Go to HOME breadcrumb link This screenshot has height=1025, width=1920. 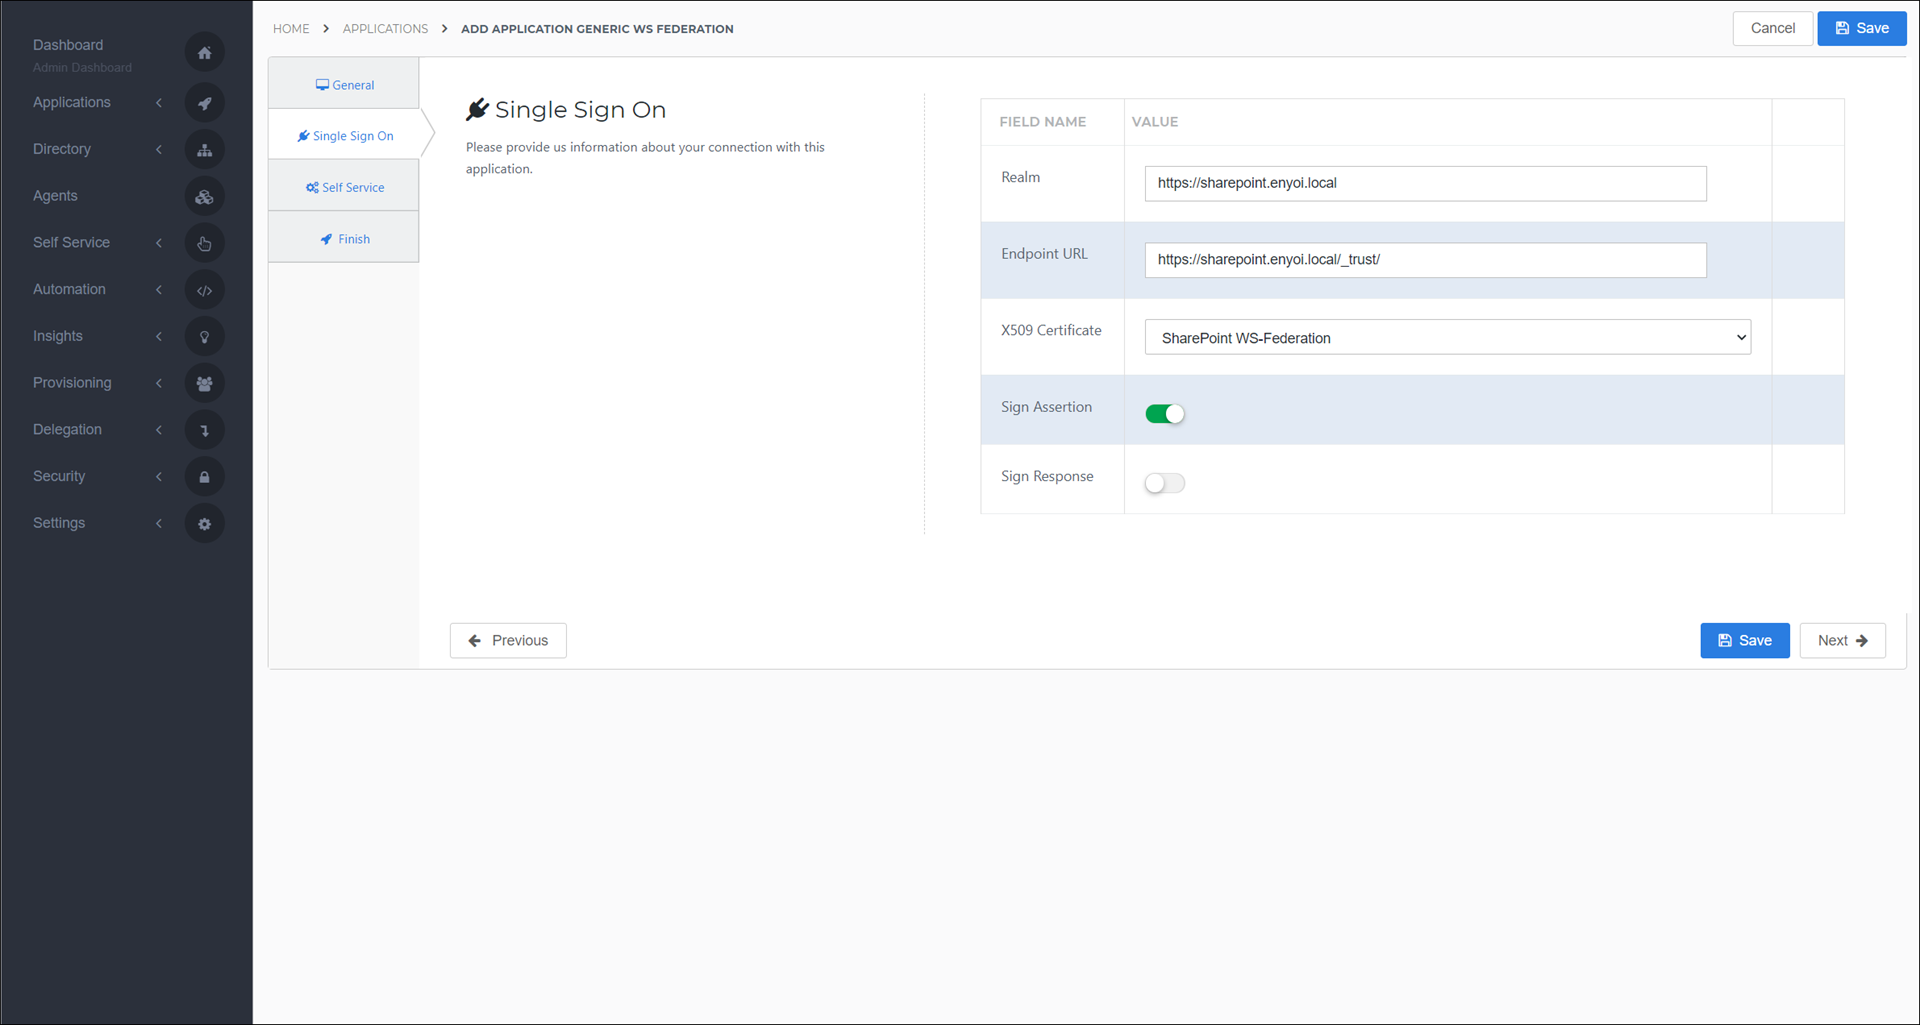click(x=291, y=29)
